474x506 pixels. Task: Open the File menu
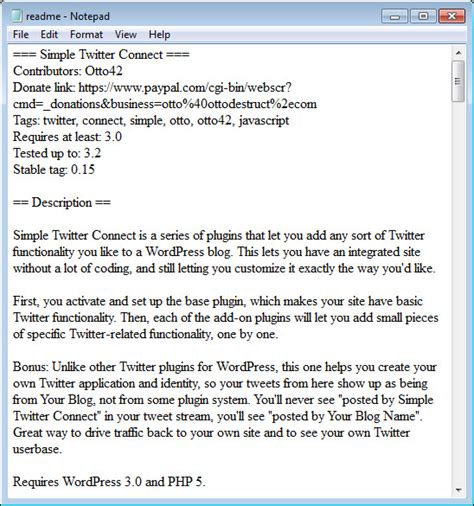[x=21, y=34]
